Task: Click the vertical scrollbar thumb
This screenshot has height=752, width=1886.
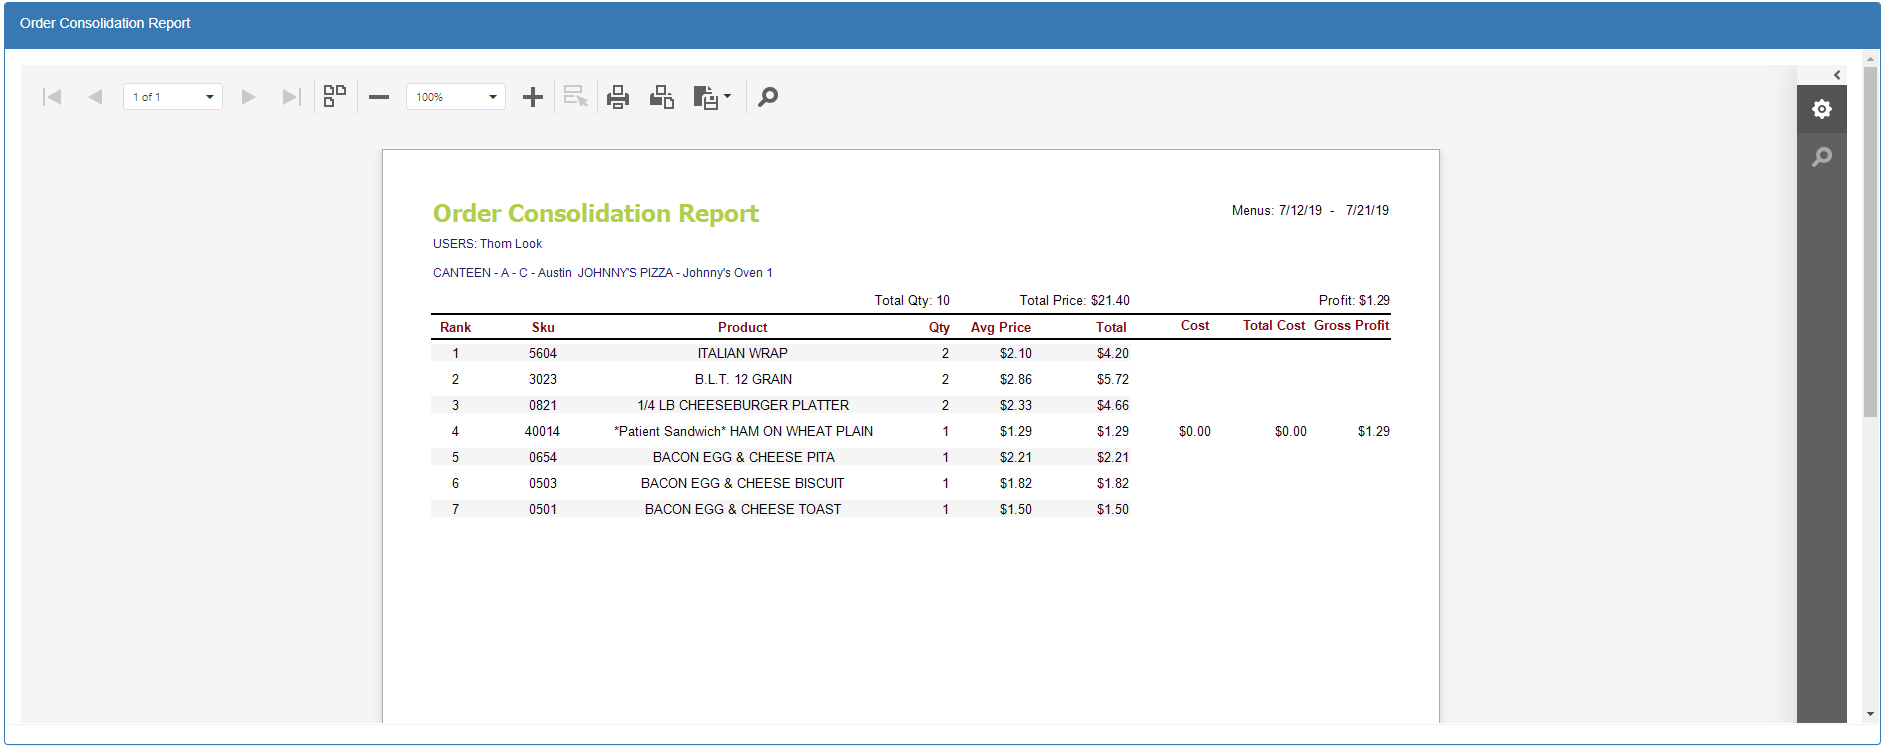Action: tap(1871, 240)
